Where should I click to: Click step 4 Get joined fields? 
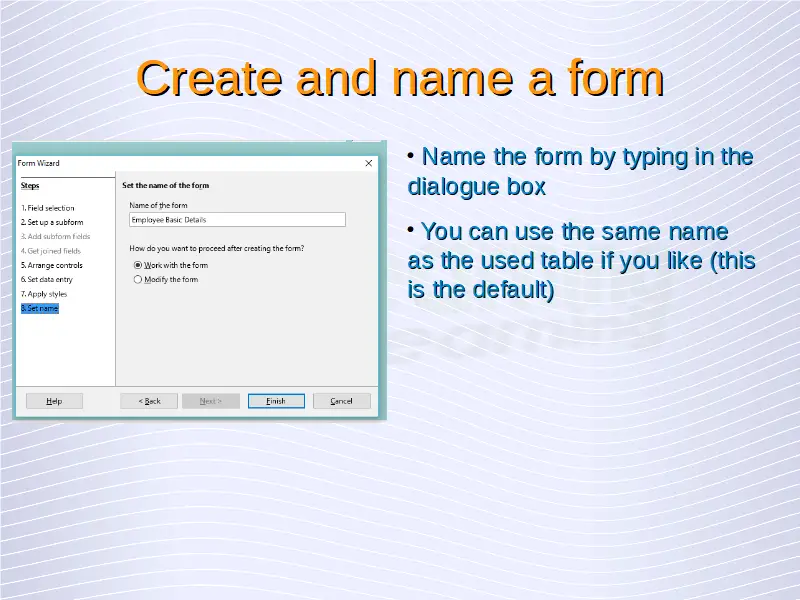(51, 251)
